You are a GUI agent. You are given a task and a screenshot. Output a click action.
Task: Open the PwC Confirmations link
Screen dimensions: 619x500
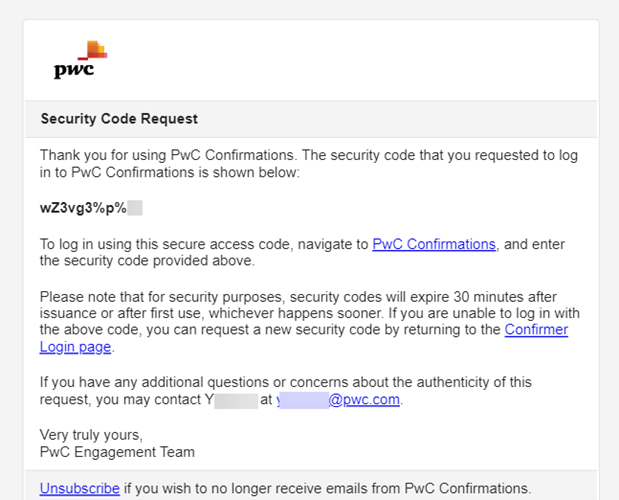(x=434, y=244)
